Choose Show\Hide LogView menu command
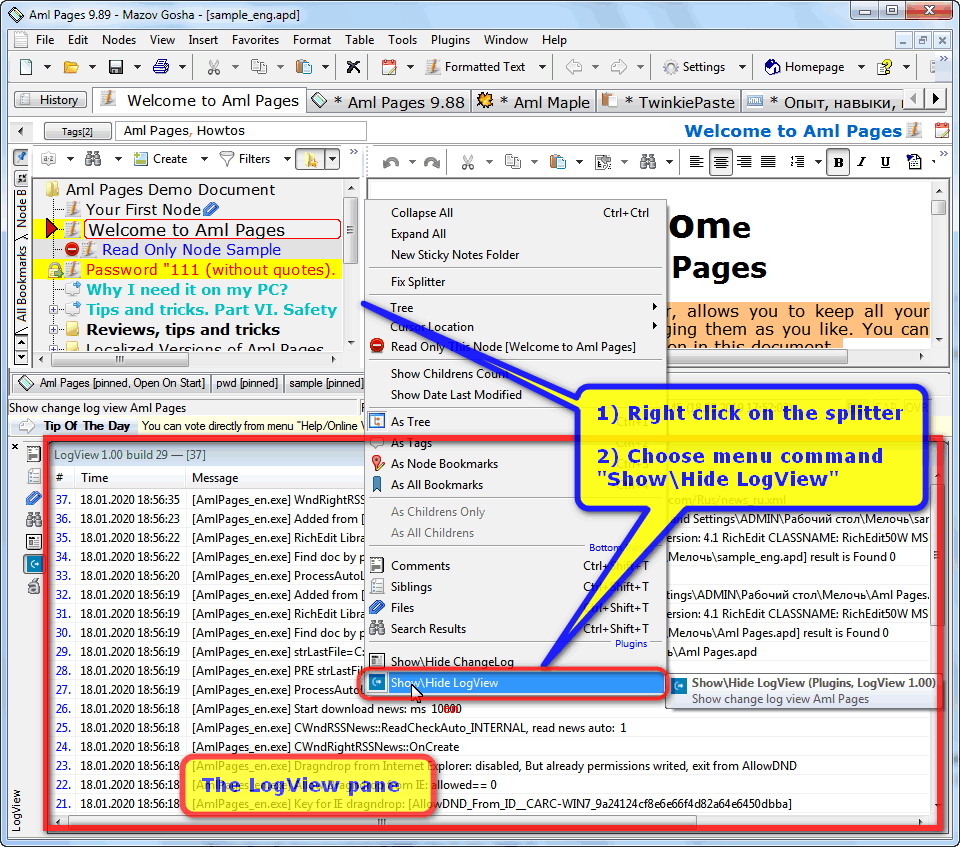 point(513,683)
